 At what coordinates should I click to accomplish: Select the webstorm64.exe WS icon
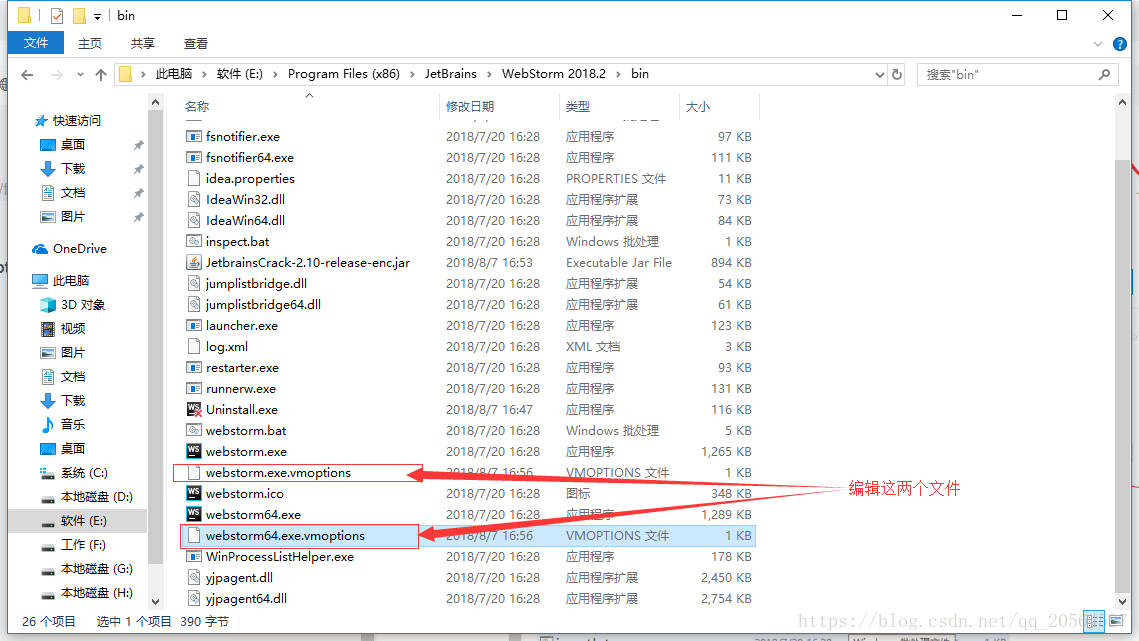coord(193,515)
